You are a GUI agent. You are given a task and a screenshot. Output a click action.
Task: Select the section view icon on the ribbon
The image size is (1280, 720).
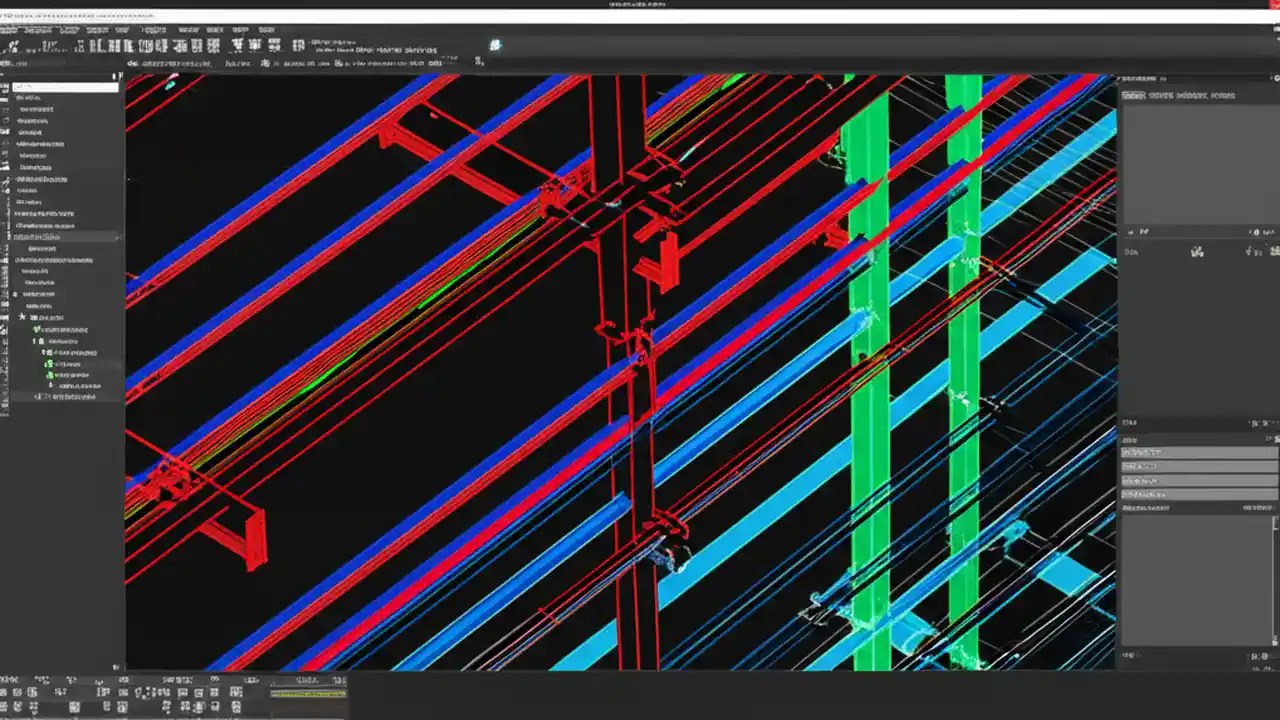click(197, 44)
